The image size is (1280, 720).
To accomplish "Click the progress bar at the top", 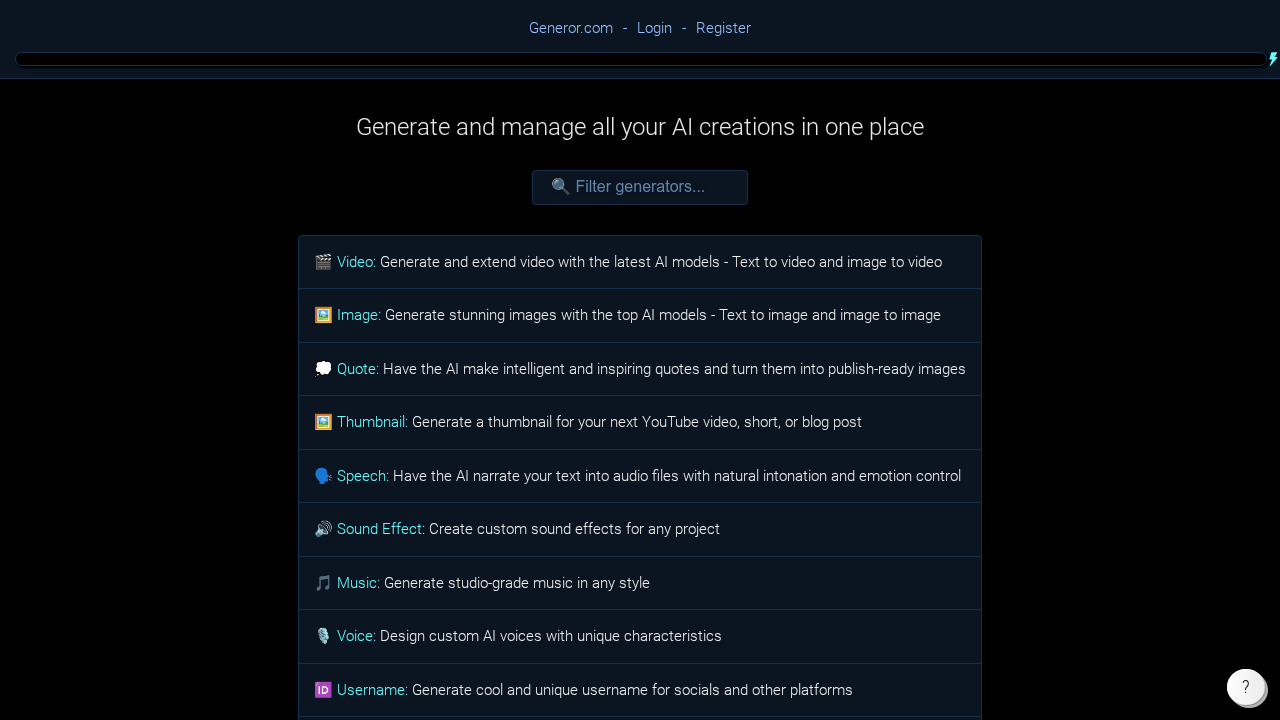I will coord(640,59).
